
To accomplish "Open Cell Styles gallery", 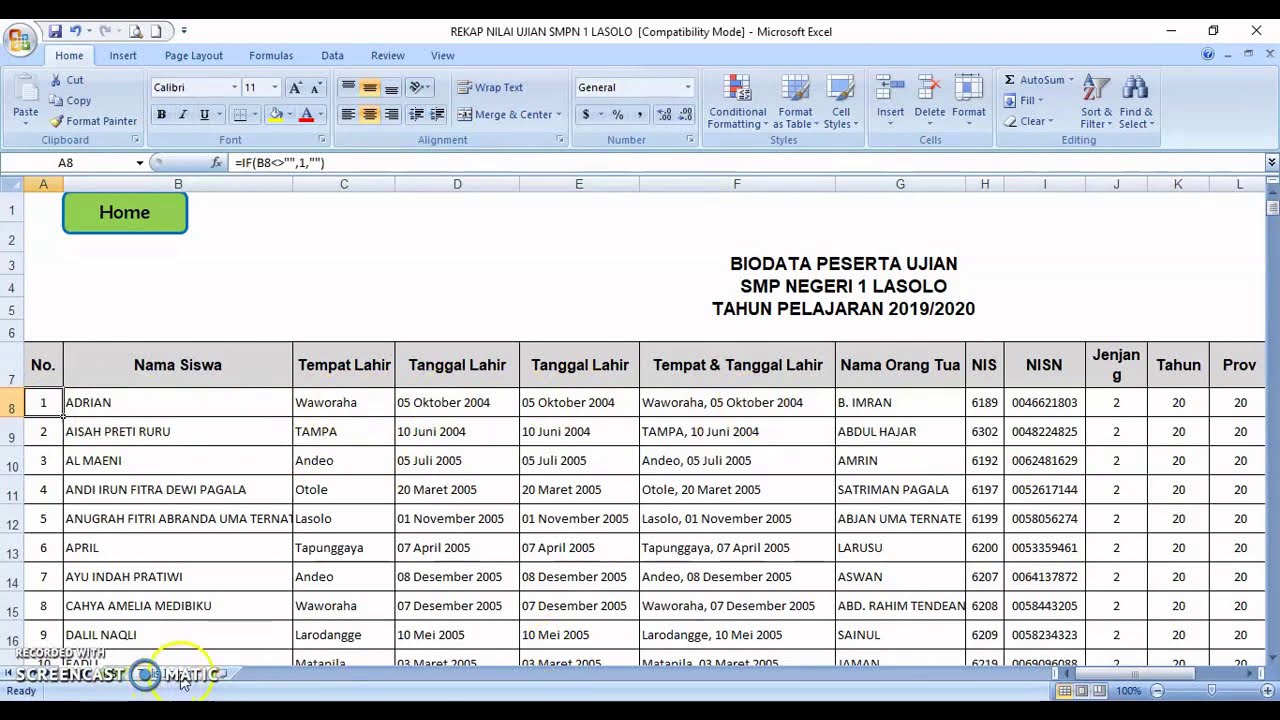I will tap(841, 102).
